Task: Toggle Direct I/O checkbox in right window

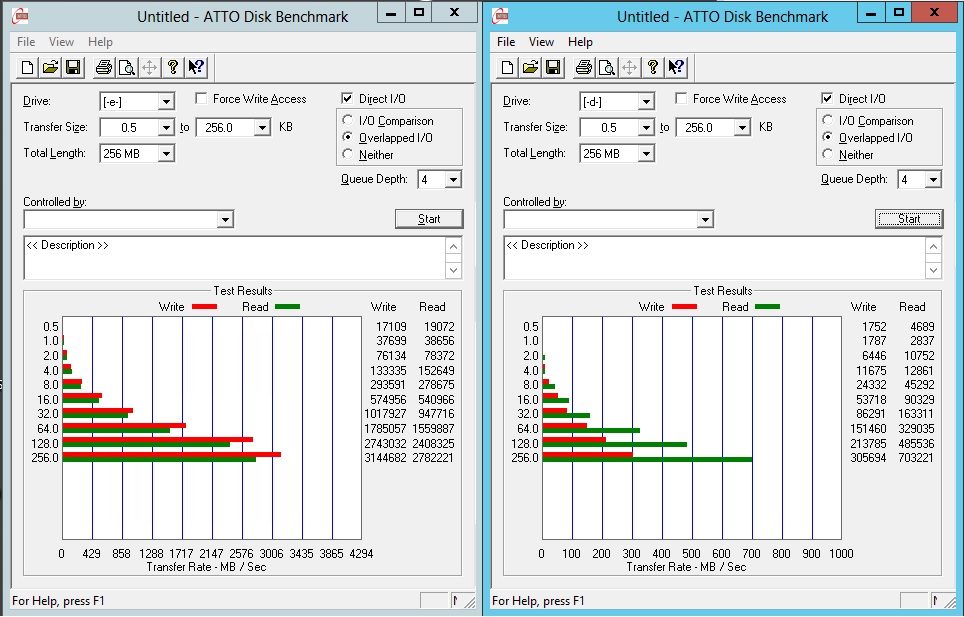Action: tap(828, 98)
